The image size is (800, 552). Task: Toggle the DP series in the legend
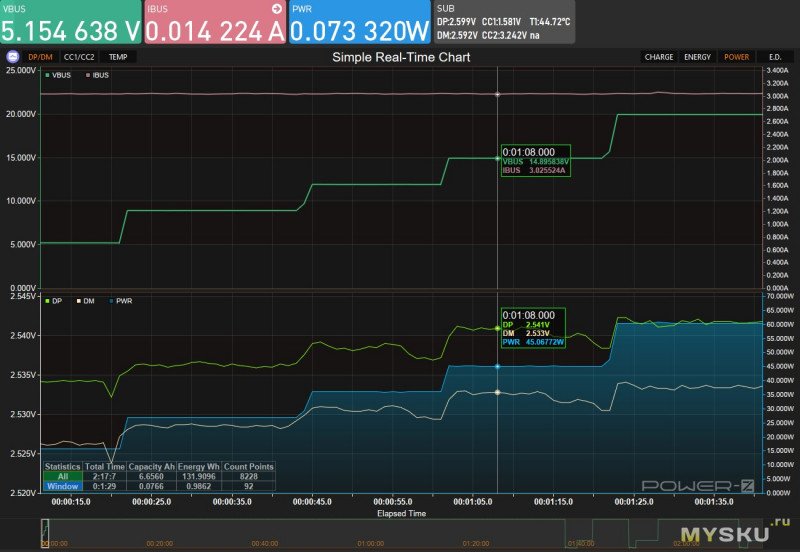(54, 301)
